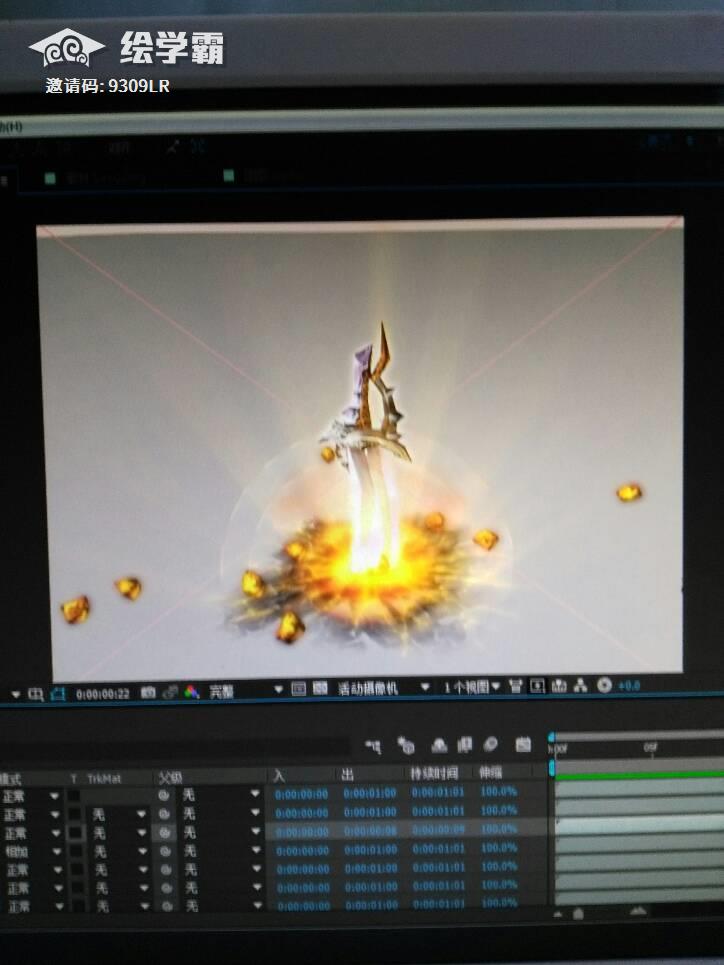Click duration value 0:00:00:09
The width and height of the screenshot is (724, 965).
[x=438, y=830]
